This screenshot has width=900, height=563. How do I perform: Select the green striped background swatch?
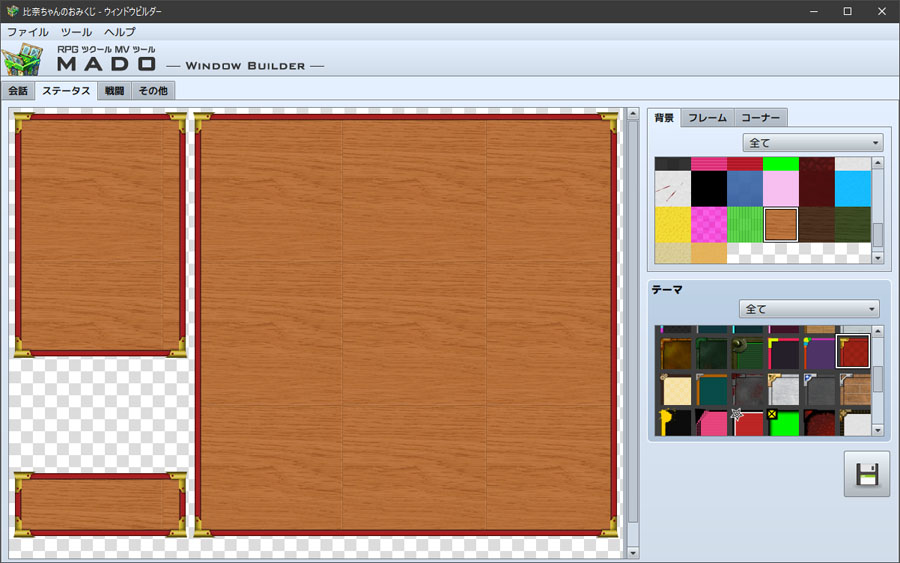[744, 224]
